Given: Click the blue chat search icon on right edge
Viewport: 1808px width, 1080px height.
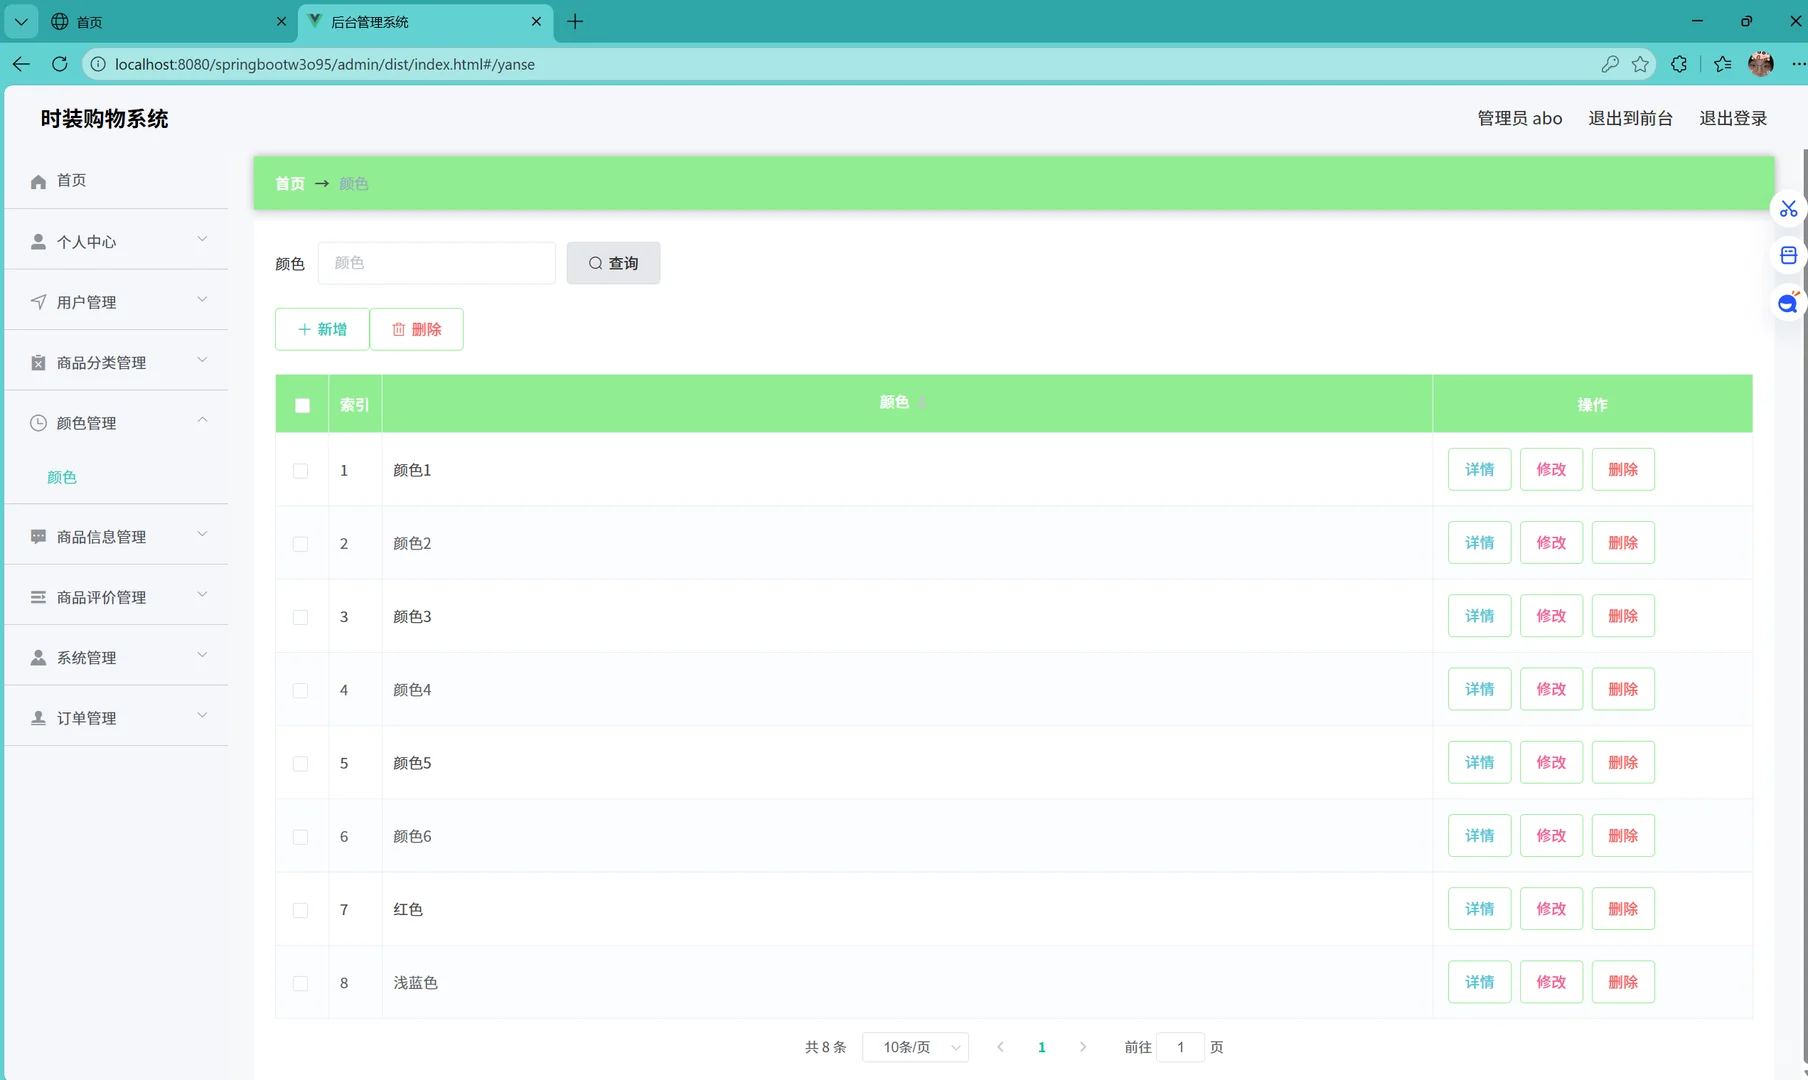Looking at the screenshot, I should (x=1788, y=303).
